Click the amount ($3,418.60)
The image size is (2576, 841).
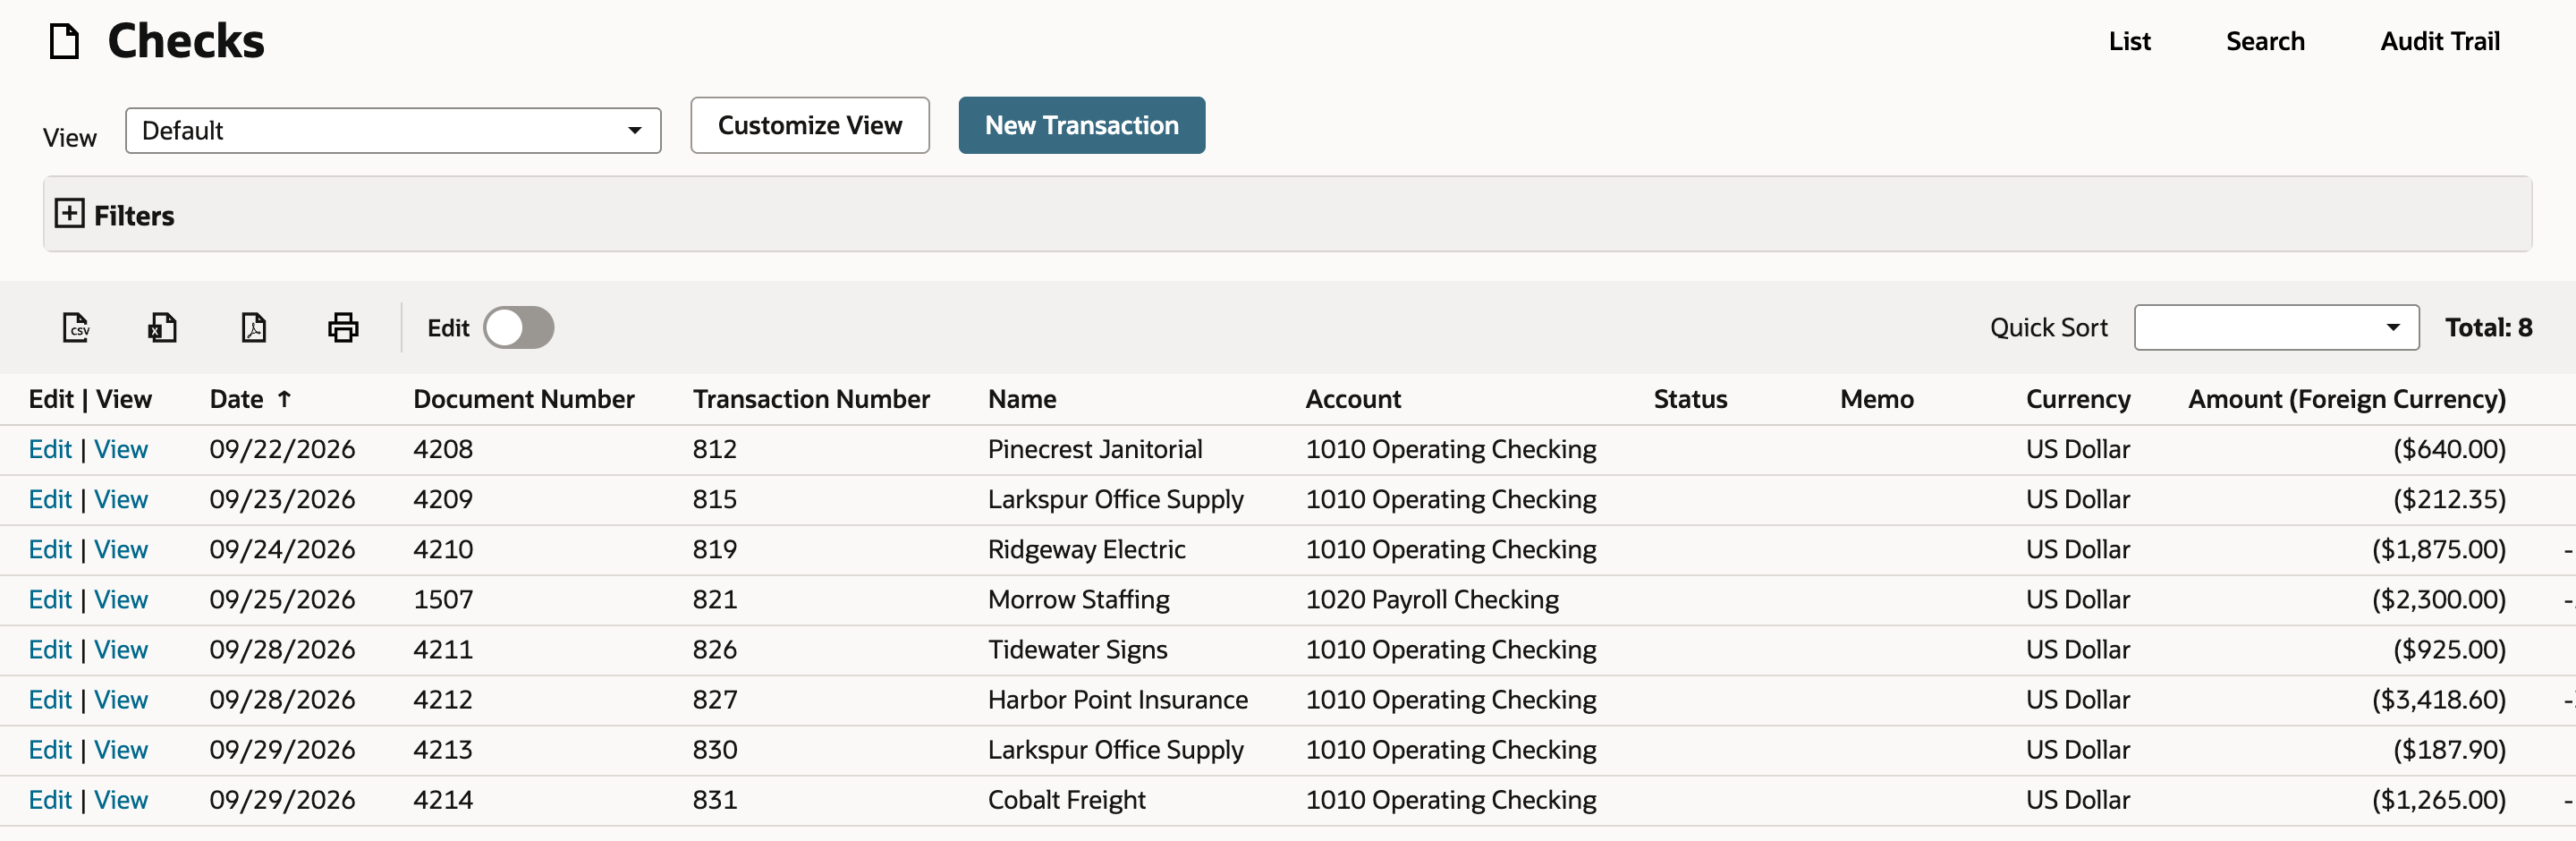point(2439,699)
